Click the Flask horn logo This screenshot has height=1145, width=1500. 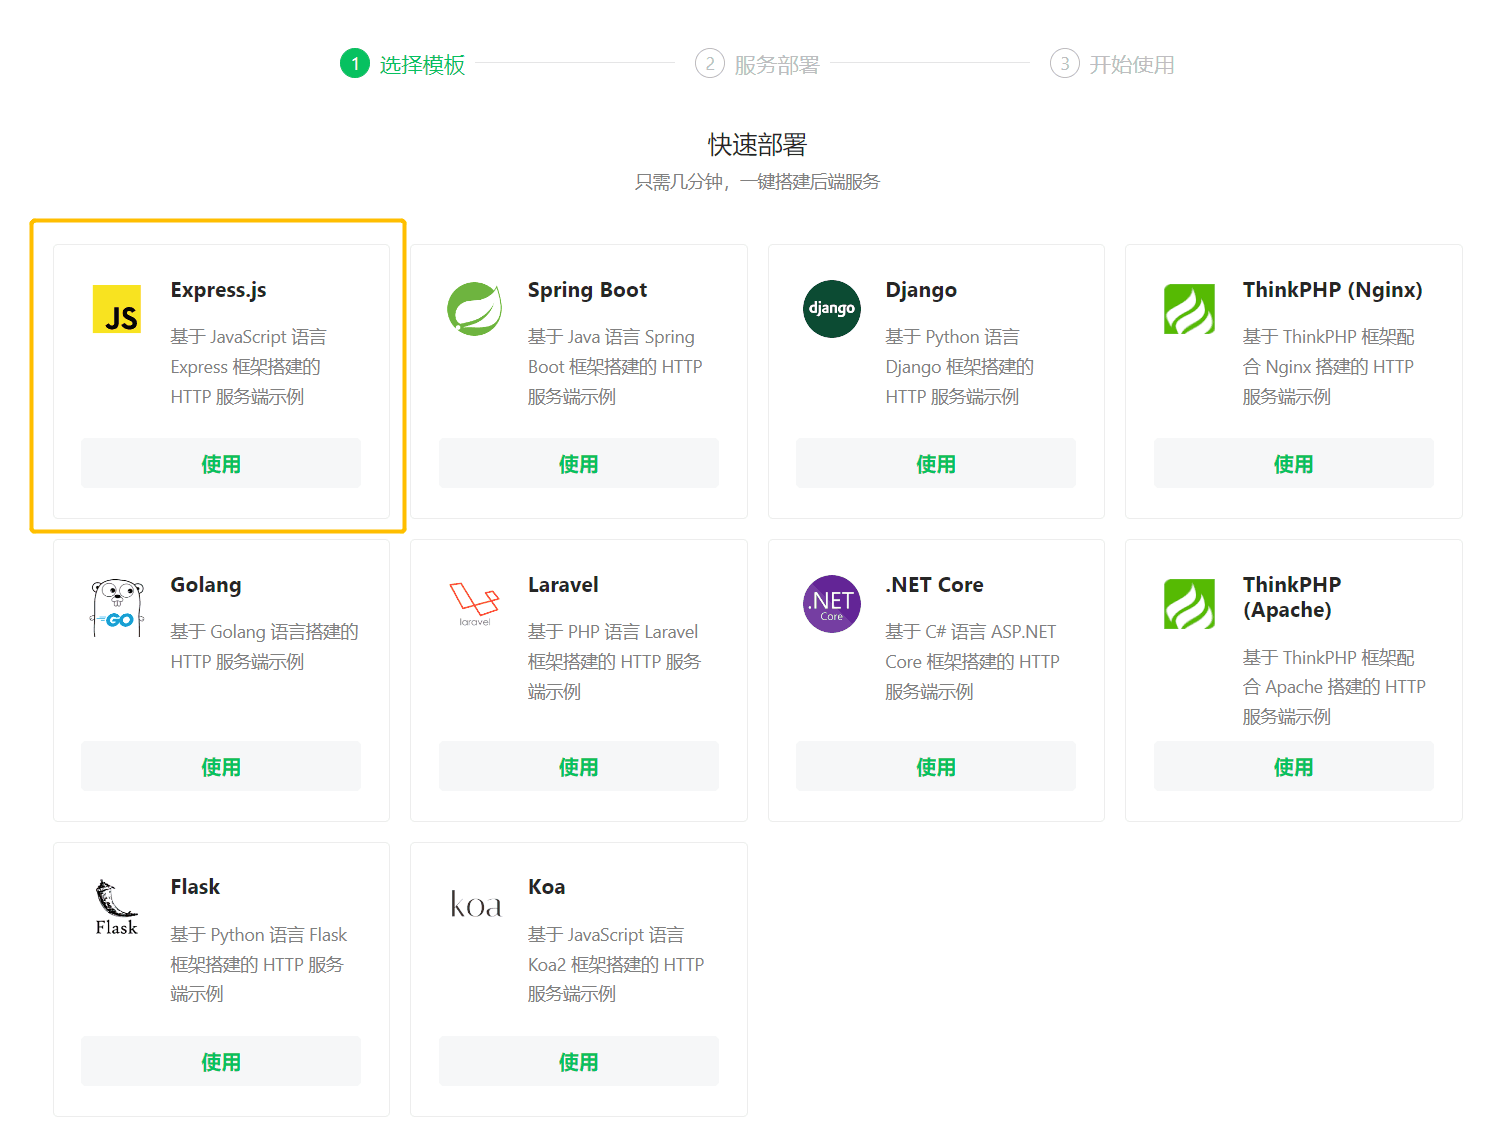click(117, 907)
